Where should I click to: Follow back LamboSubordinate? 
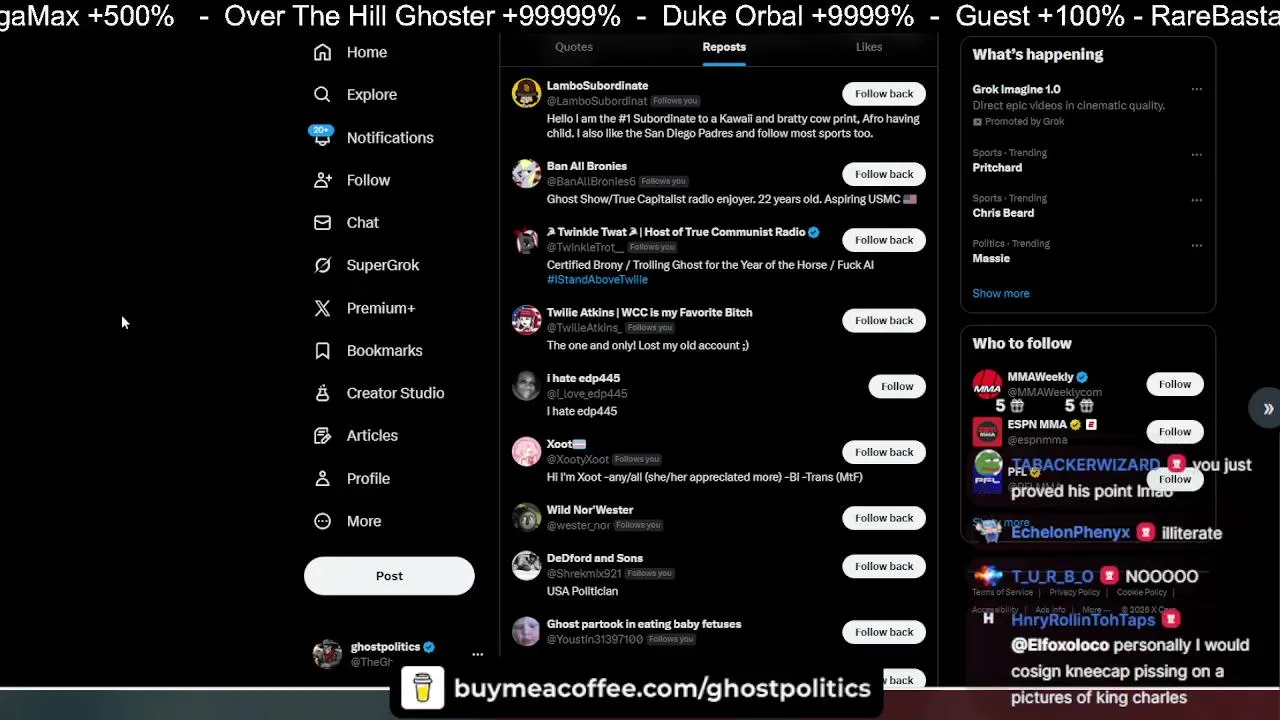pyautogui.click(x=884, y=93)
